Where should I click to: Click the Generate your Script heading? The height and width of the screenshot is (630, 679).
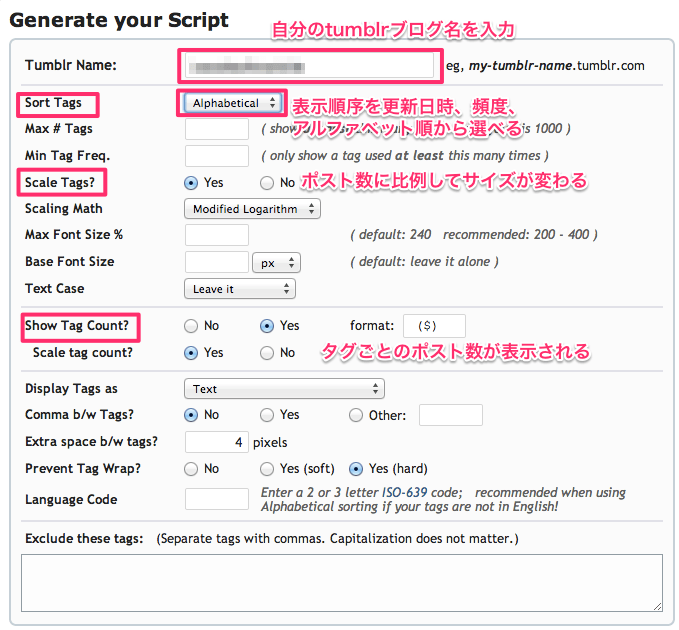[119, 20]
